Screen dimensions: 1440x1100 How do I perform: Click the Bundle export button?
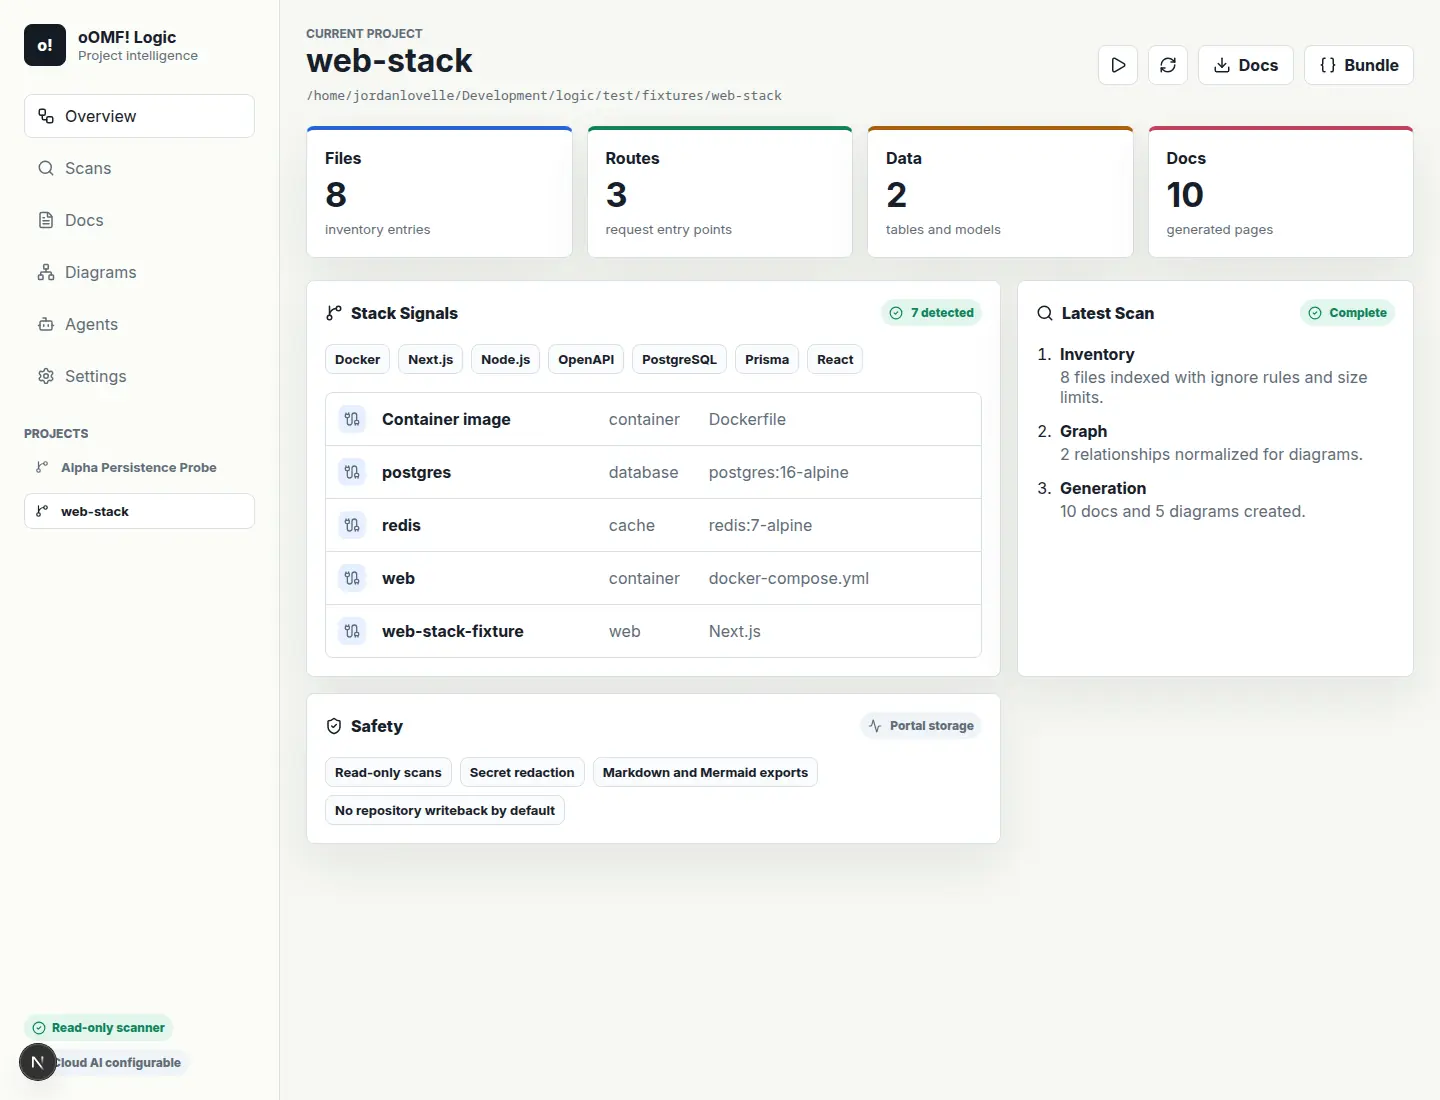1359,65
